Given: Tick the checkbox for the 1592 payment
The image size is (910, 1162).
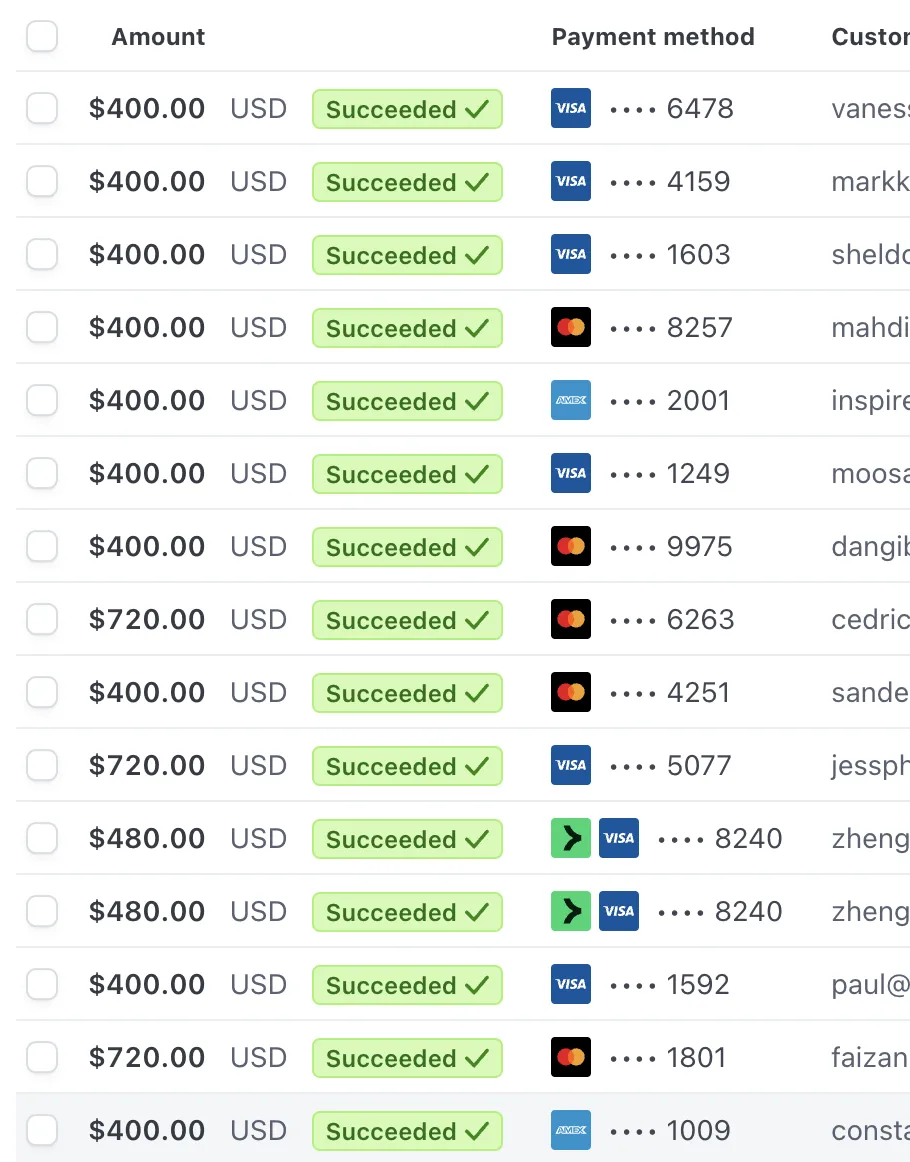Looking at the screenshot, I should pos(42,984).
